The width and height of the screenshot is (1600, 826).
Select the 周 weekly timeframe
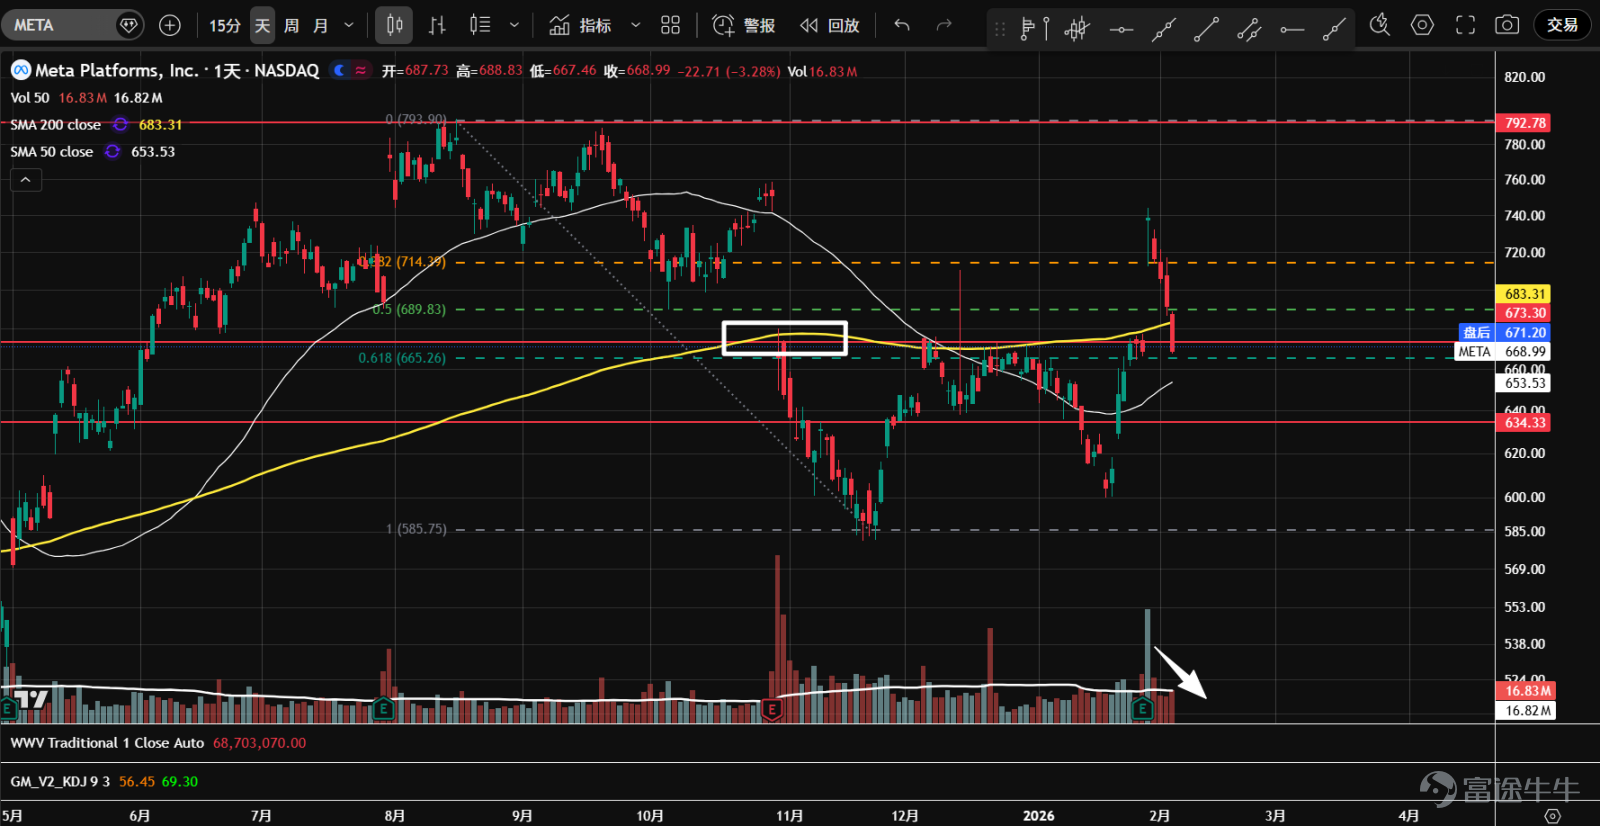[291, 25]
